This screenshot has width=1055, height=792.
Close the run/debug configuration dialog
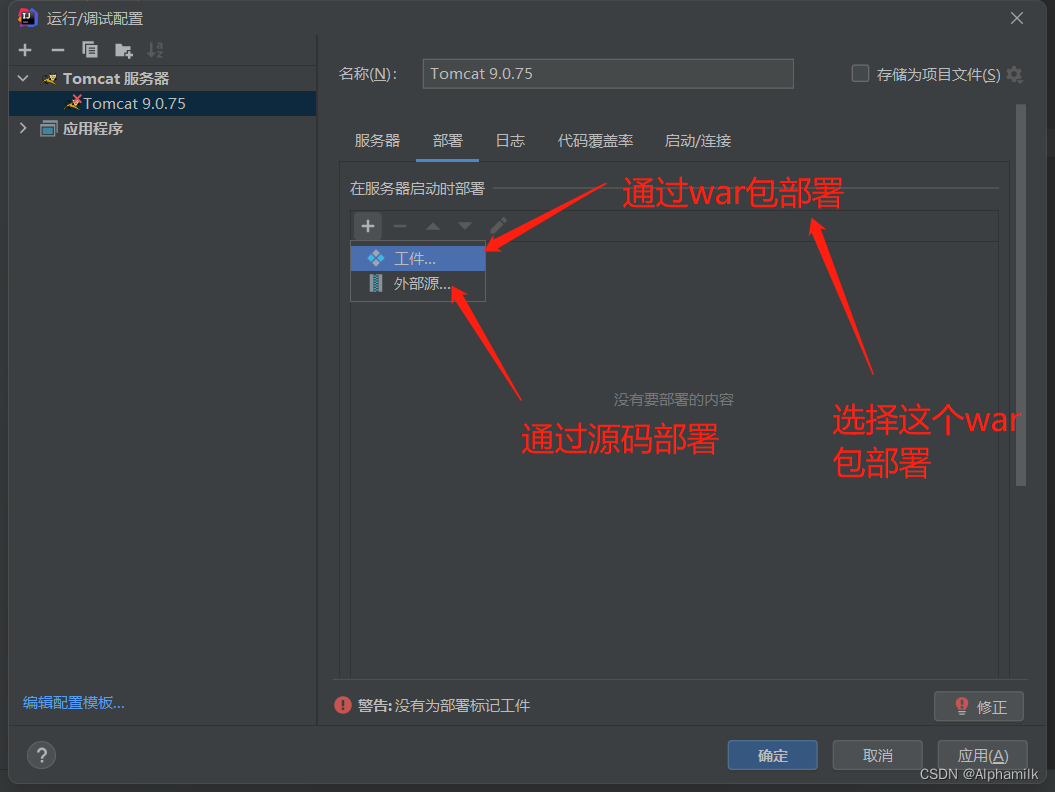(x=1017, y=18)
